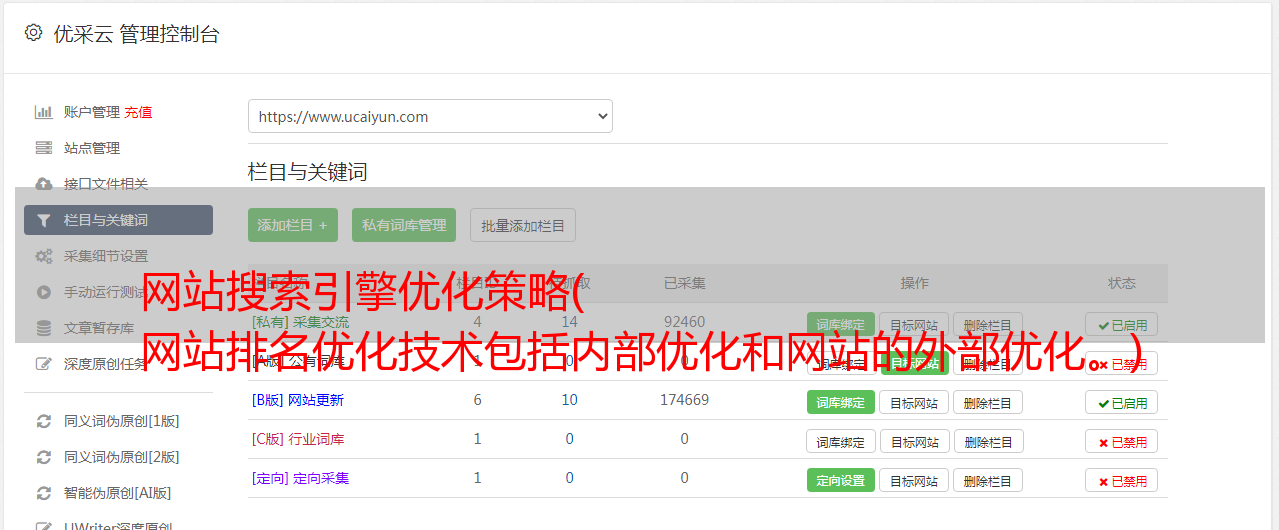Screen dimensions: 1279x530
Task: Click the 174669 collected count
Action: click(x=684, y=400)
